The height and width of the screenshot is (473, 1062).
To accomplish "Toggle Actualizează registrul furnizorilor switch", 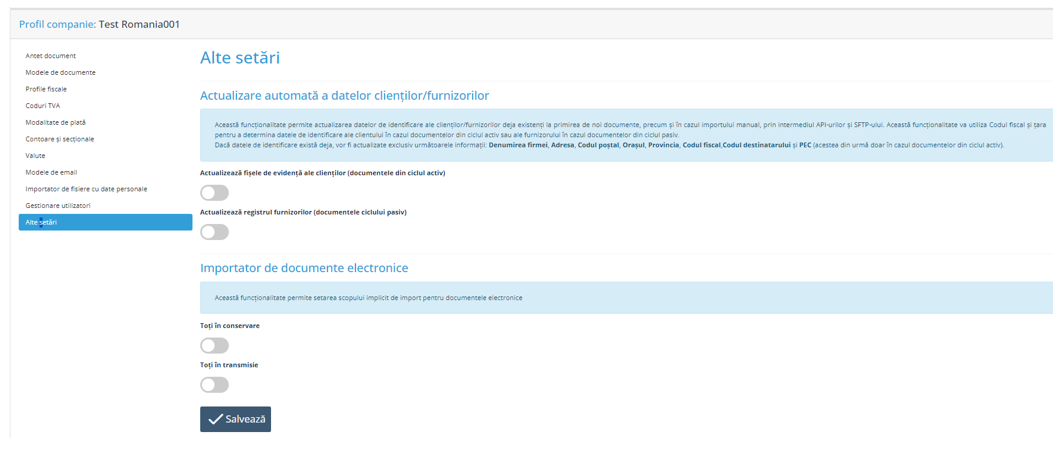I will point(214,232).
